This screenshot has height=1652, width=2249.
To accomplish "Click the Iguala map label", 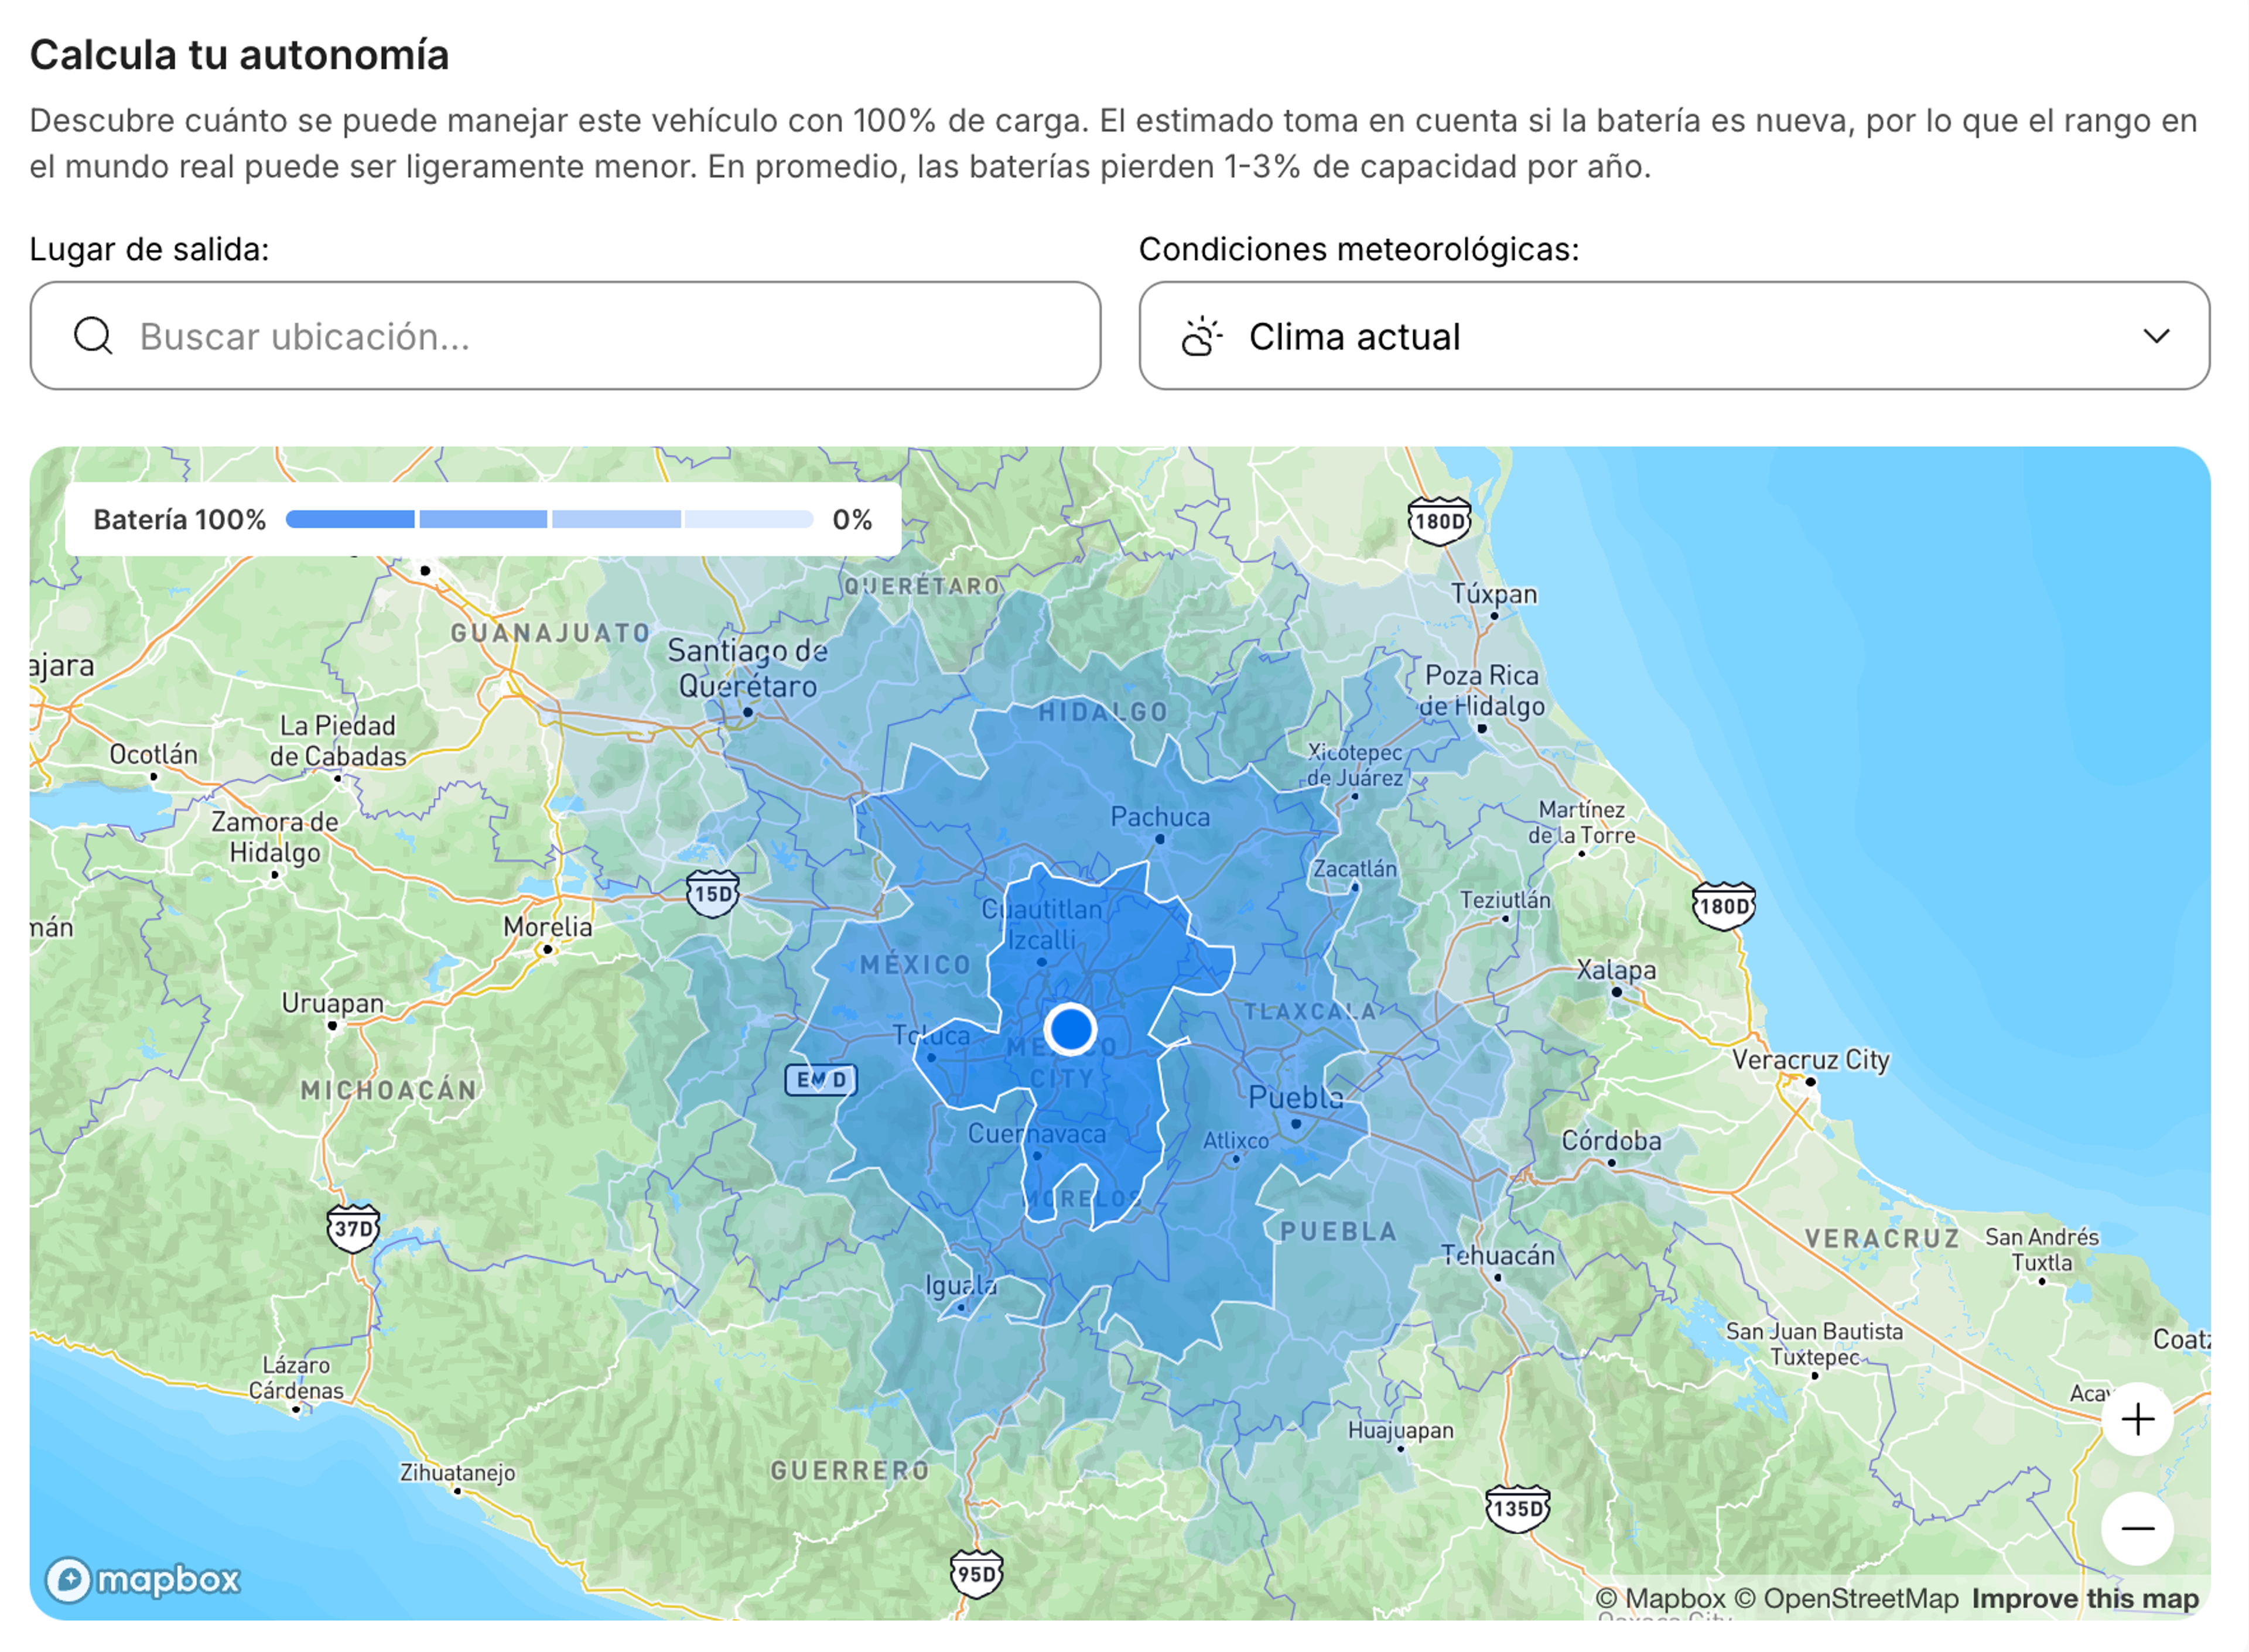I will [x=961, y=1286].
